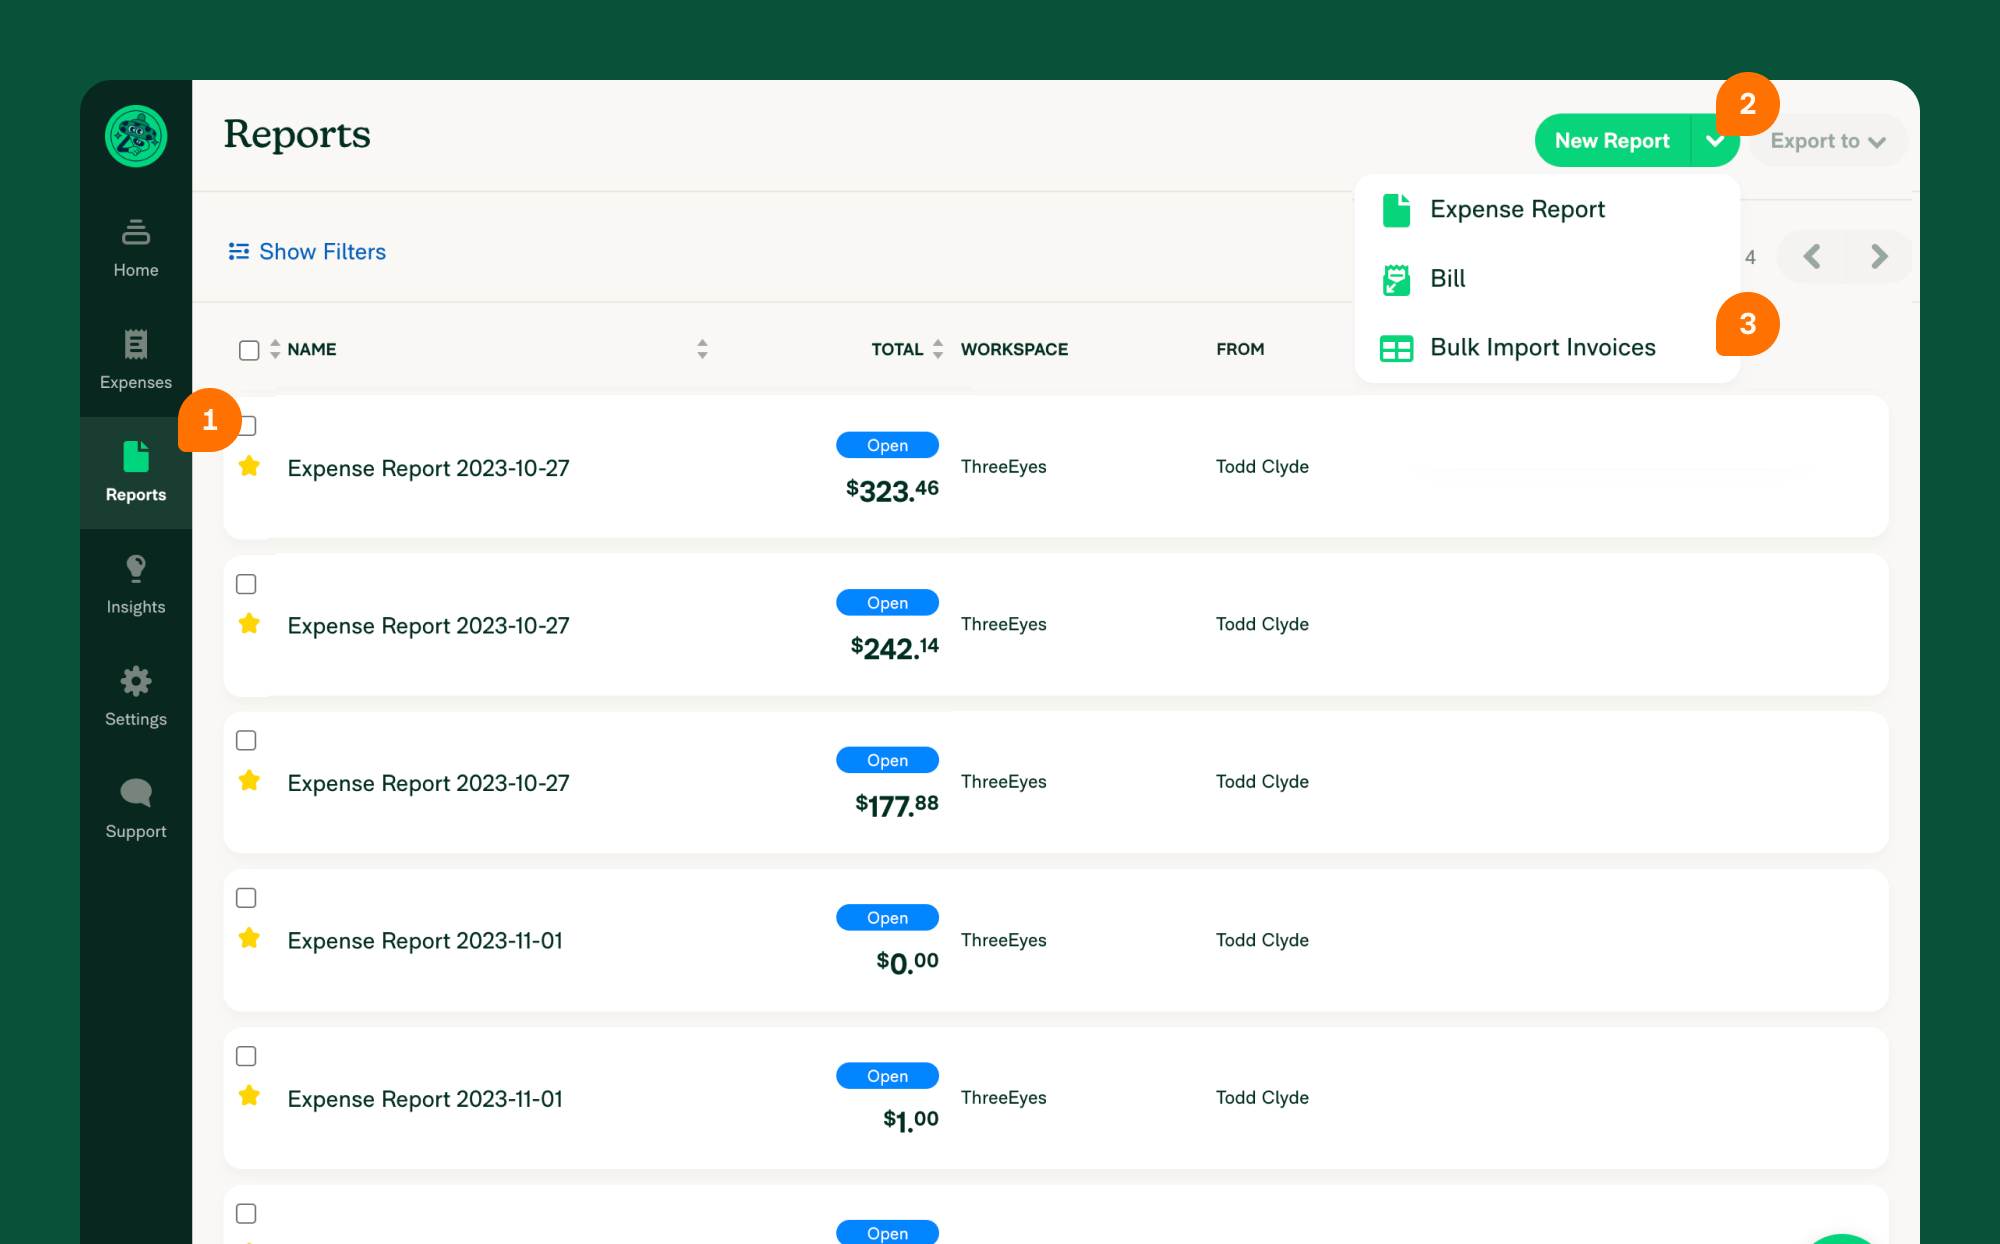Click the Show Filters button
The width and height of the screenshot is (2000, 1244).
(307, 251)
